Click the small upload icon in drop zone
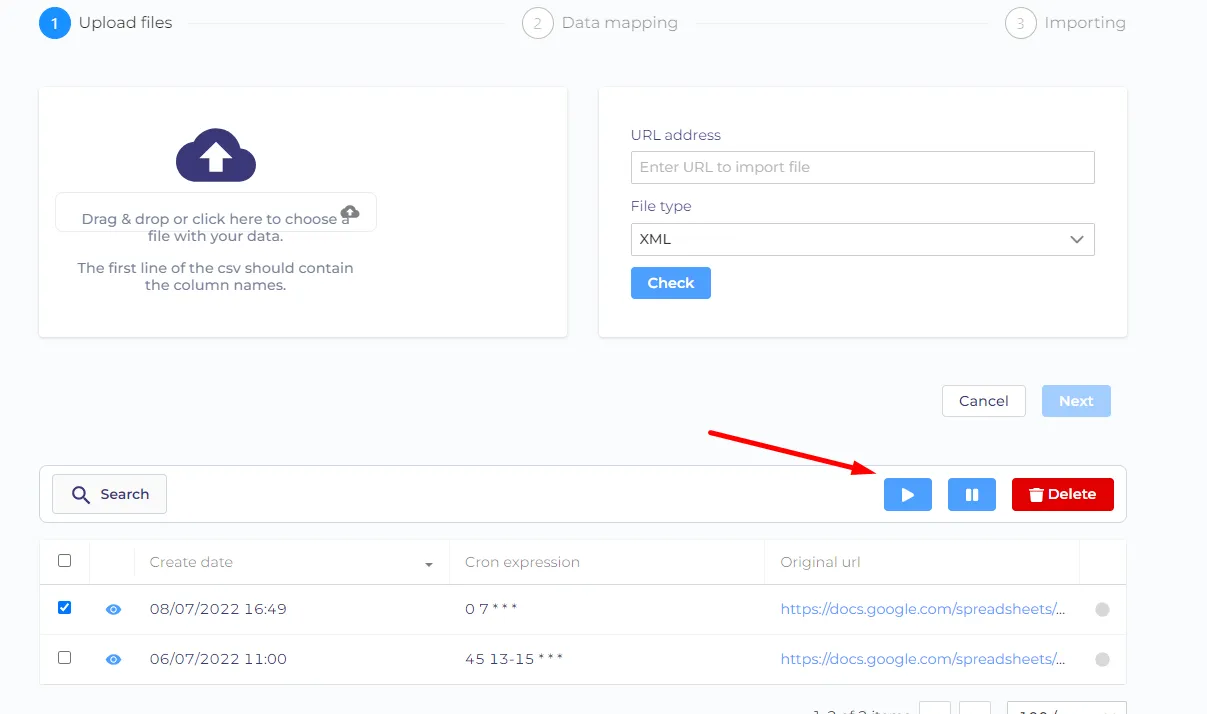The height and width of the screenshot is (714, 1207). (x=350, y=212)
